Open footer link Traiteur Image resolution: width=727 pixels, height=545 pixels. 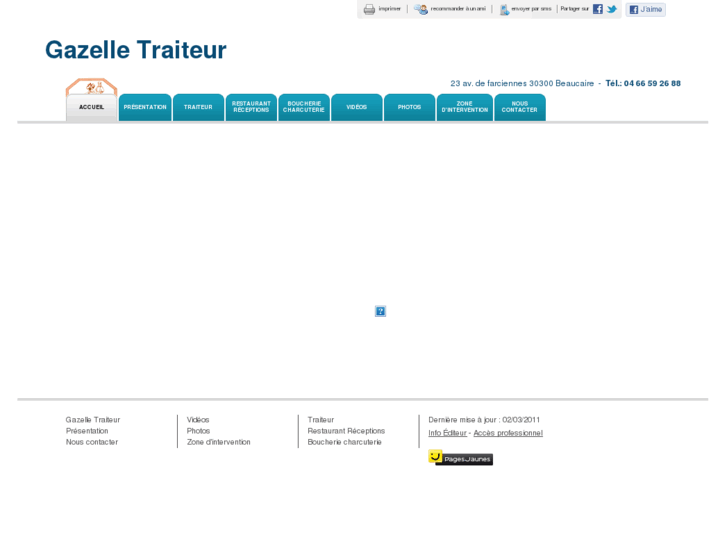pos(321,420)
